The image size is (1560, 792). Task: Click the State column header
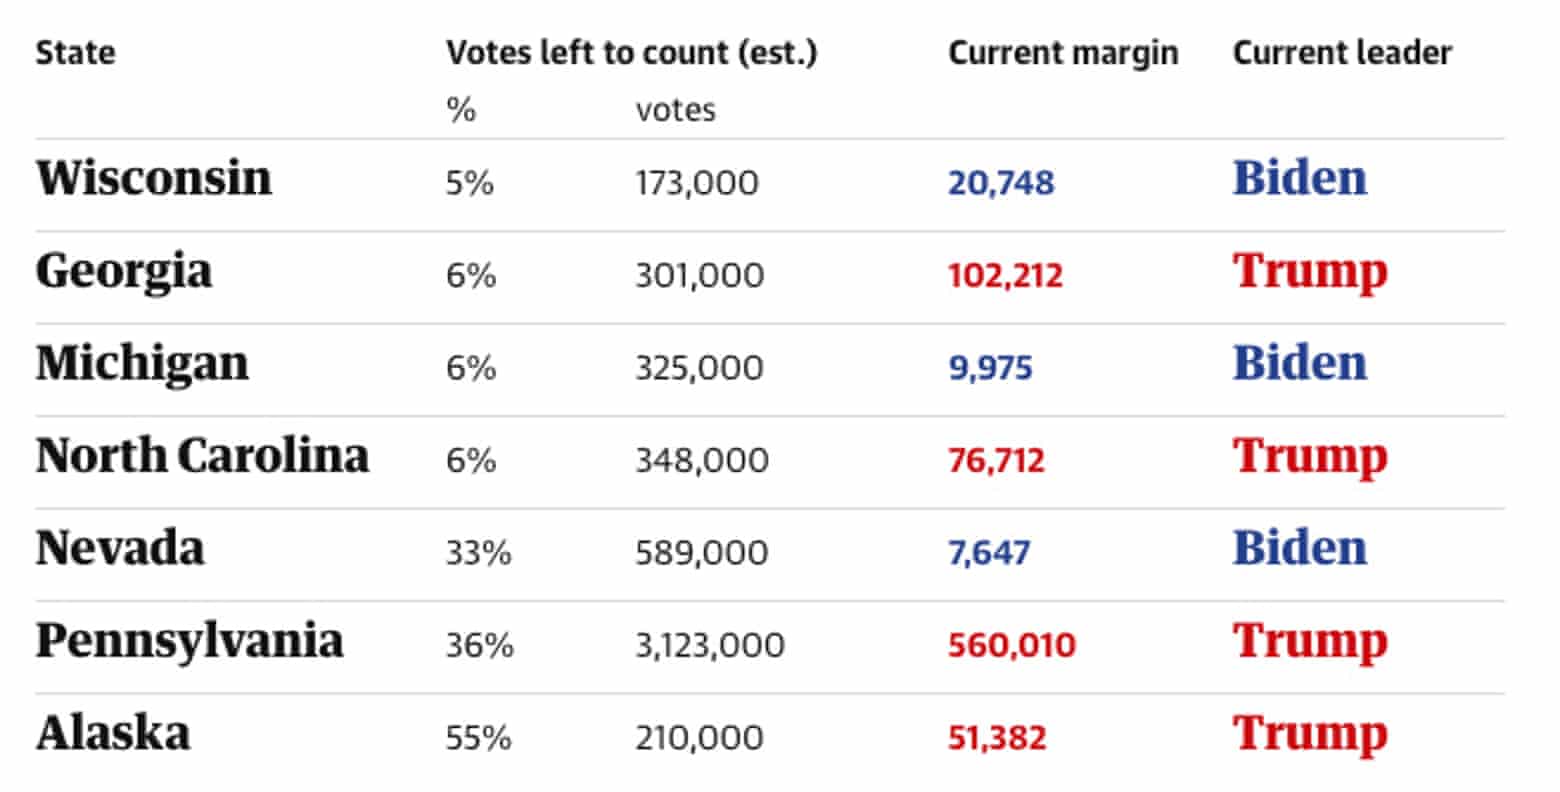[75, 52]
